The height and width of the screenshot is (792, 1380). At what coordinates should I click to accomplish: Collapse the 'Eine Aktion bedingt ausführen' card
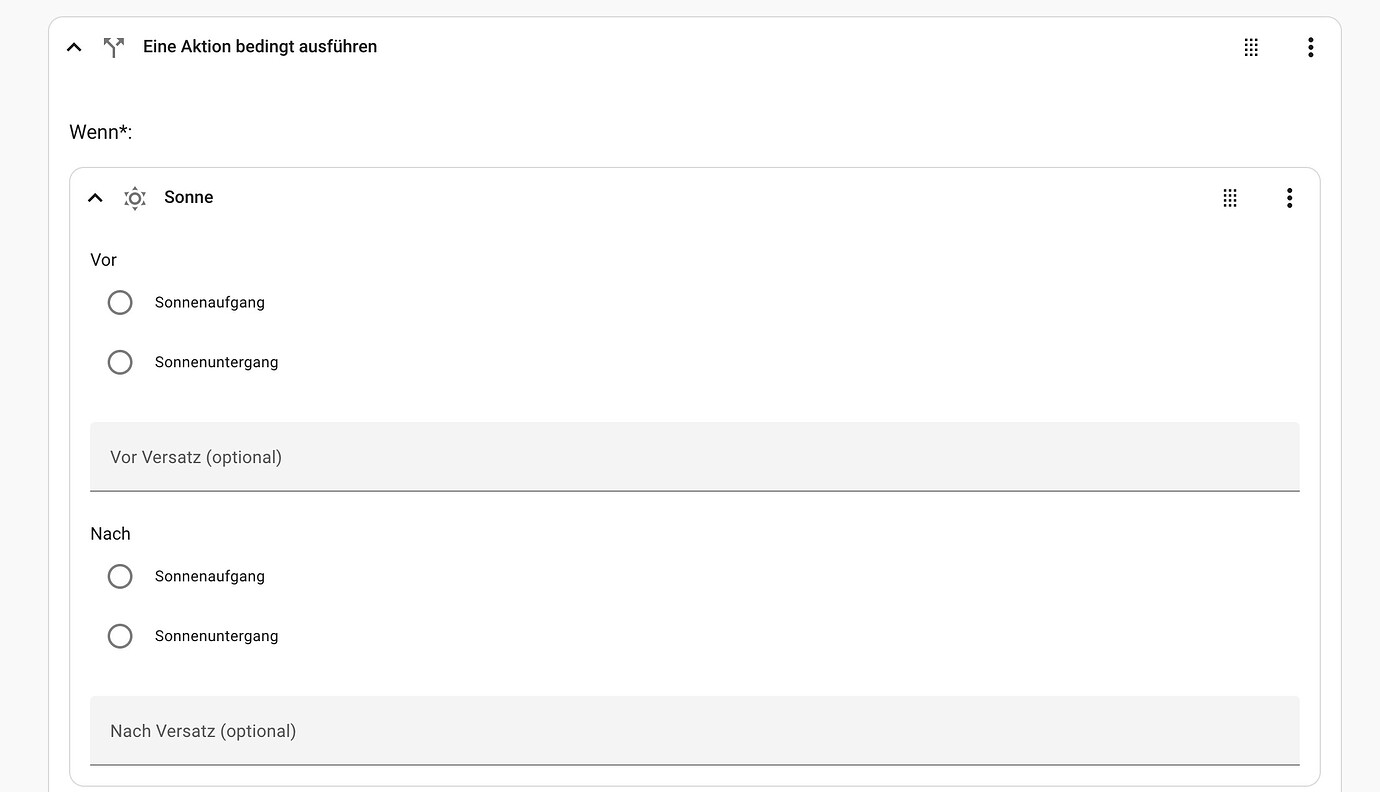(x=74, y=47)
